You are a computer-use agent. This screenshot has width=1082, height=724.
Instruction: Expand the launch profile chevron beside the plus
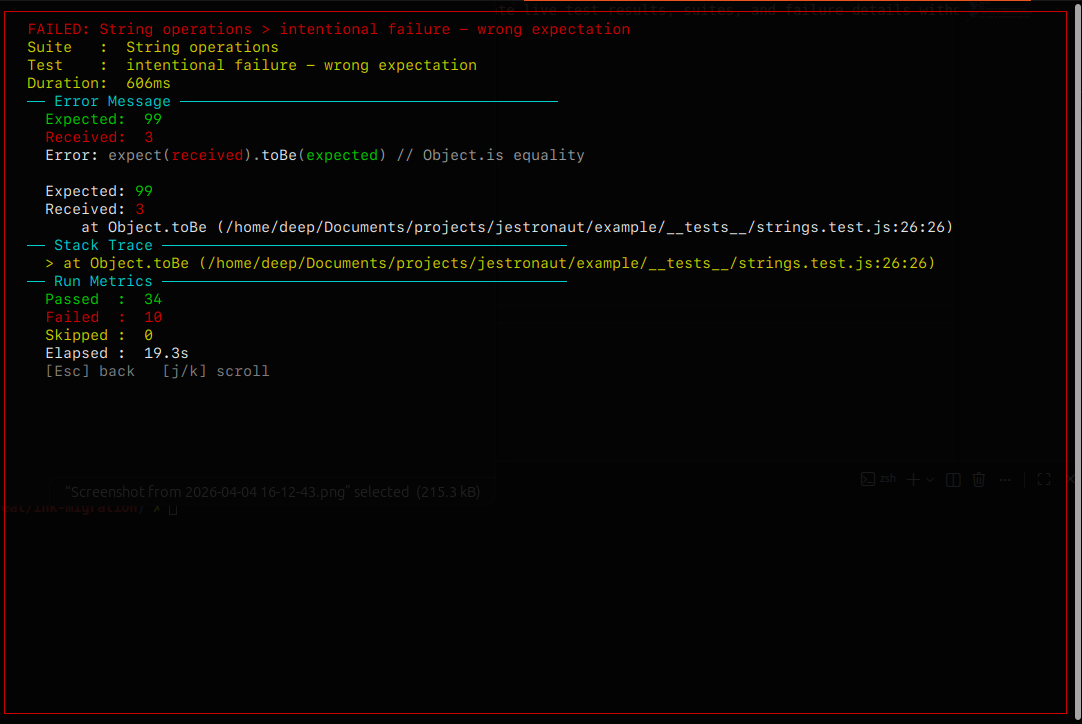coord(930,480)
